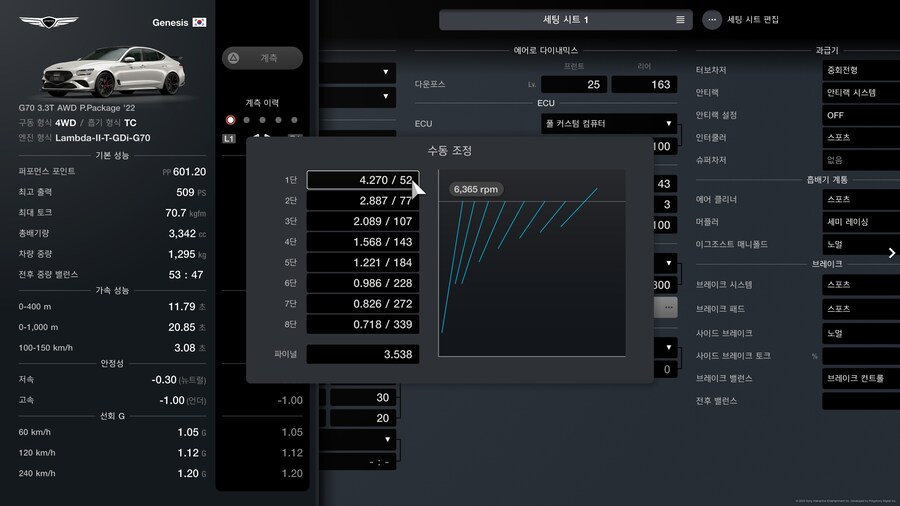The image size is (900, 506).
Task: Open the 안티랙 설정 OFF selector
Action: 859,115
